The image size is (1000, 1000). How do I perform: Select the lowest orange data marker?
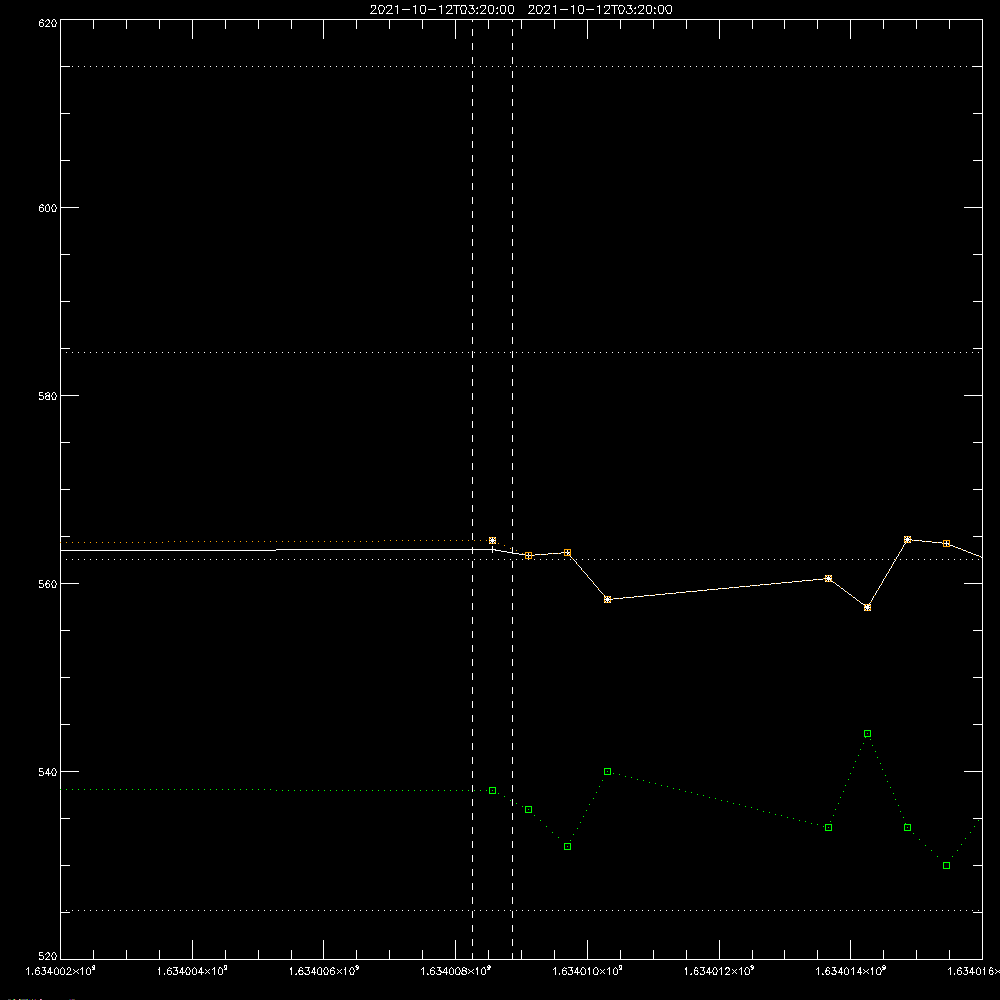867,608
